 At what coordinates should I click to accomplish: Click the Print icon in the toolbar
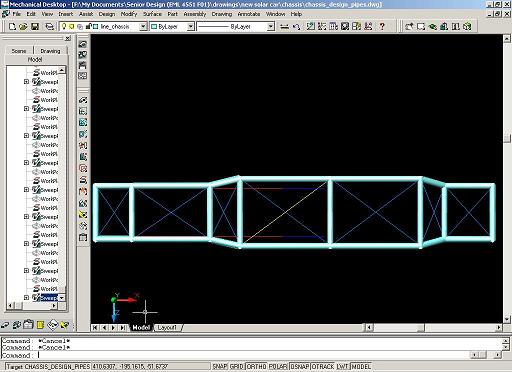[x=49, y=27]
